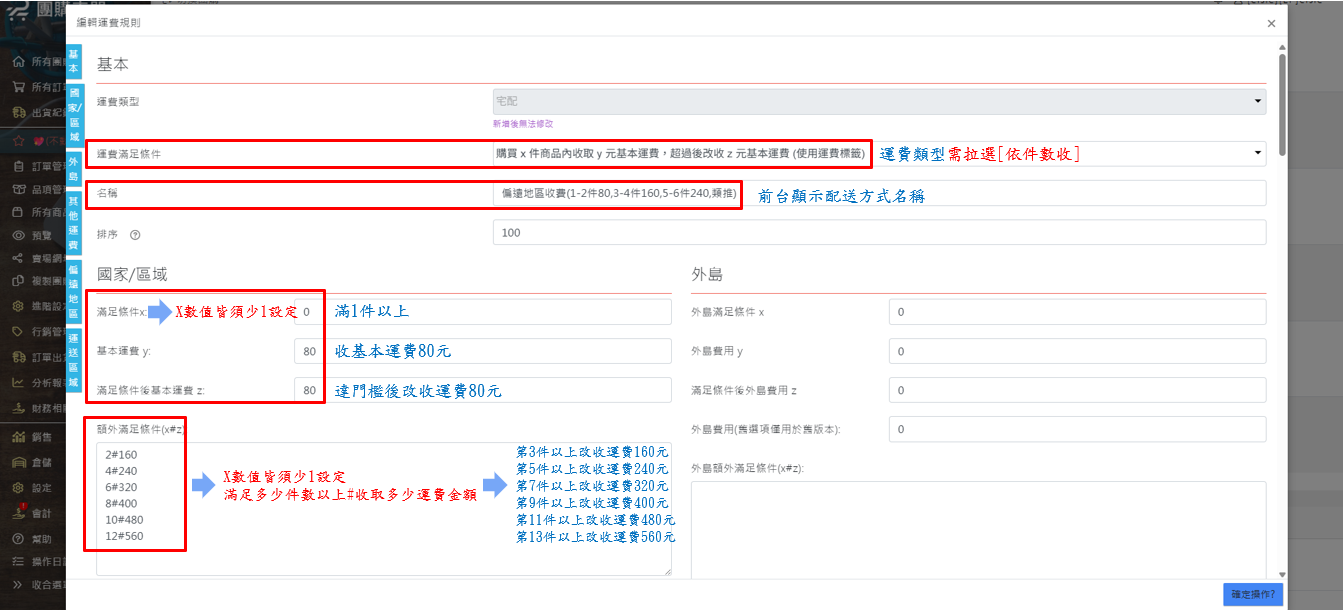The width and height of the screenshot is (1343, 610).
Task: Switch to the 國家/區域 side tab
Action: click(x=73, y=114)
